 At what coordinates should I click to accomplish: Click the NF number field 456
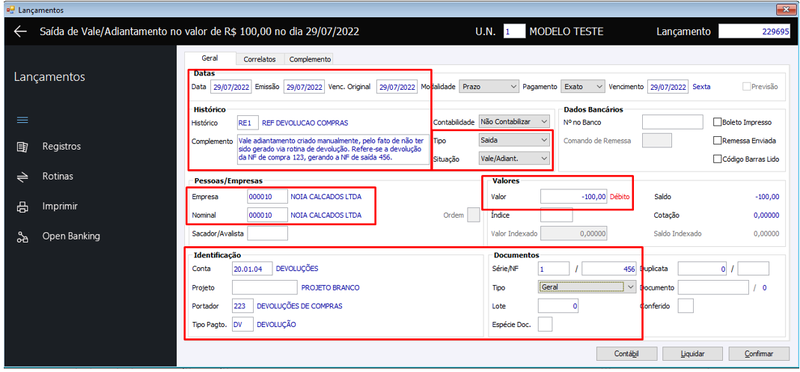tap(609, 268)
